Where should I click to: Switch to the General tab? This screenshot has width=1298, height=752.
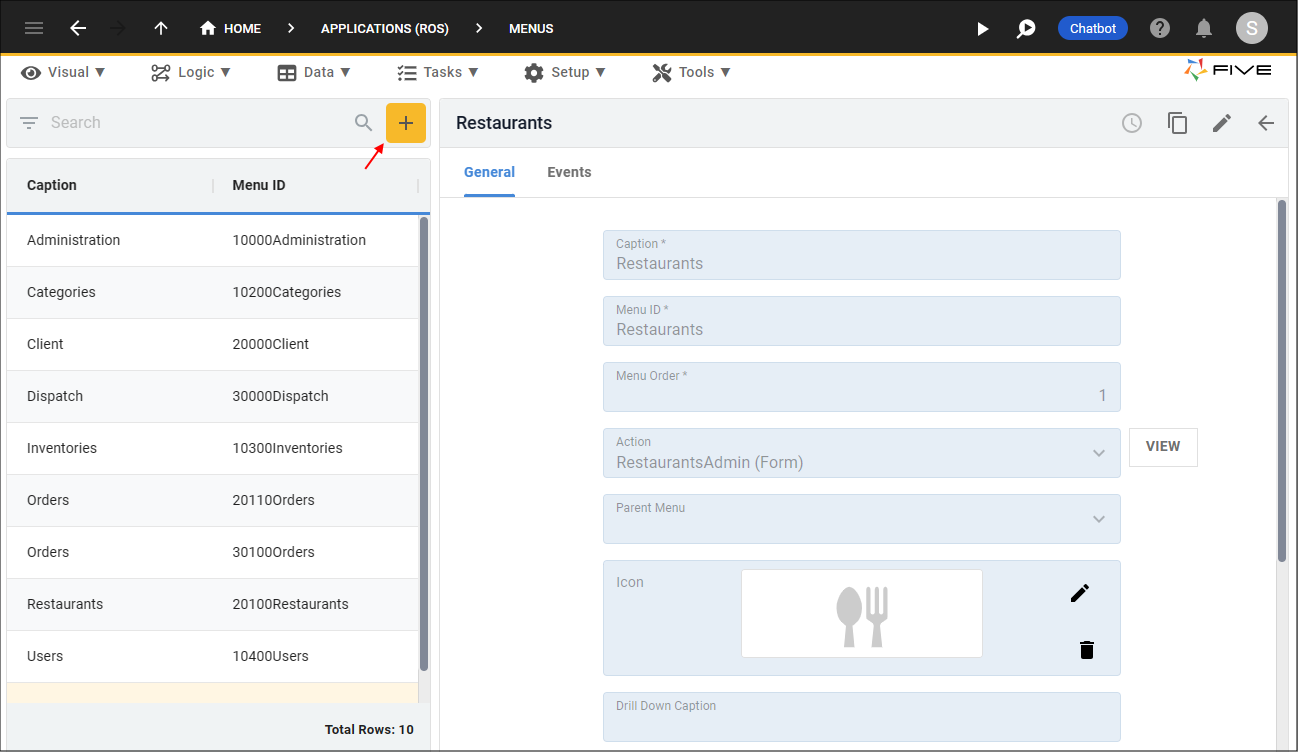tap(489, 172)
